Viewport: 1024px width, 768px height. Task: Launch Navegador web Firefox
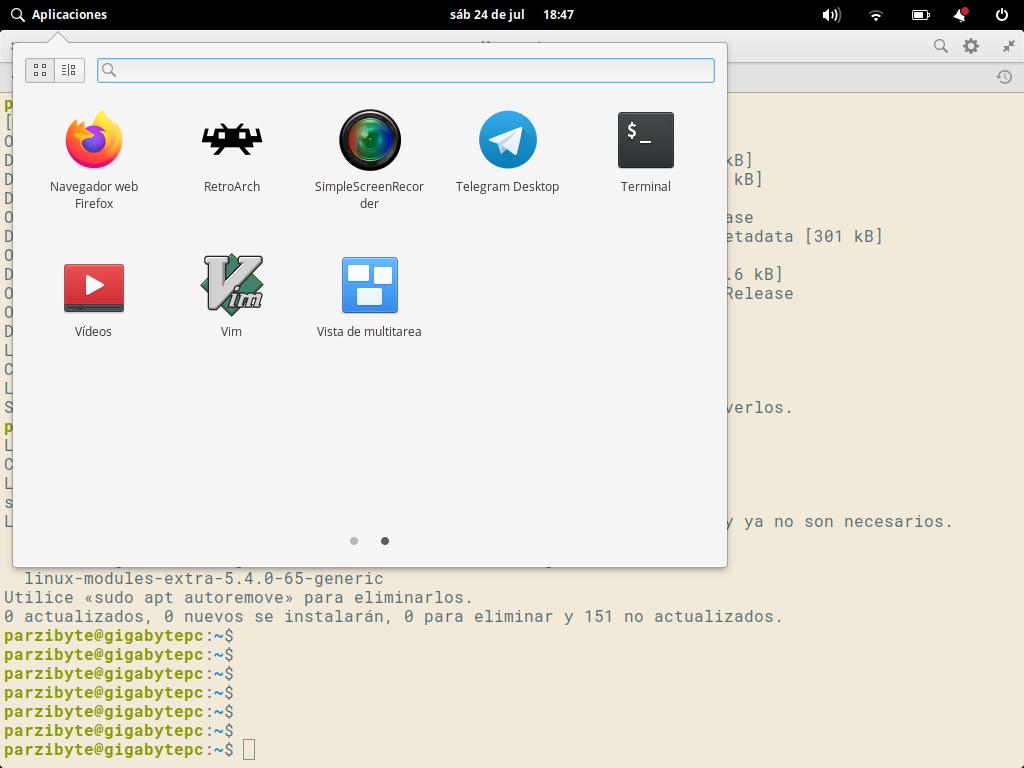(93, 159)
